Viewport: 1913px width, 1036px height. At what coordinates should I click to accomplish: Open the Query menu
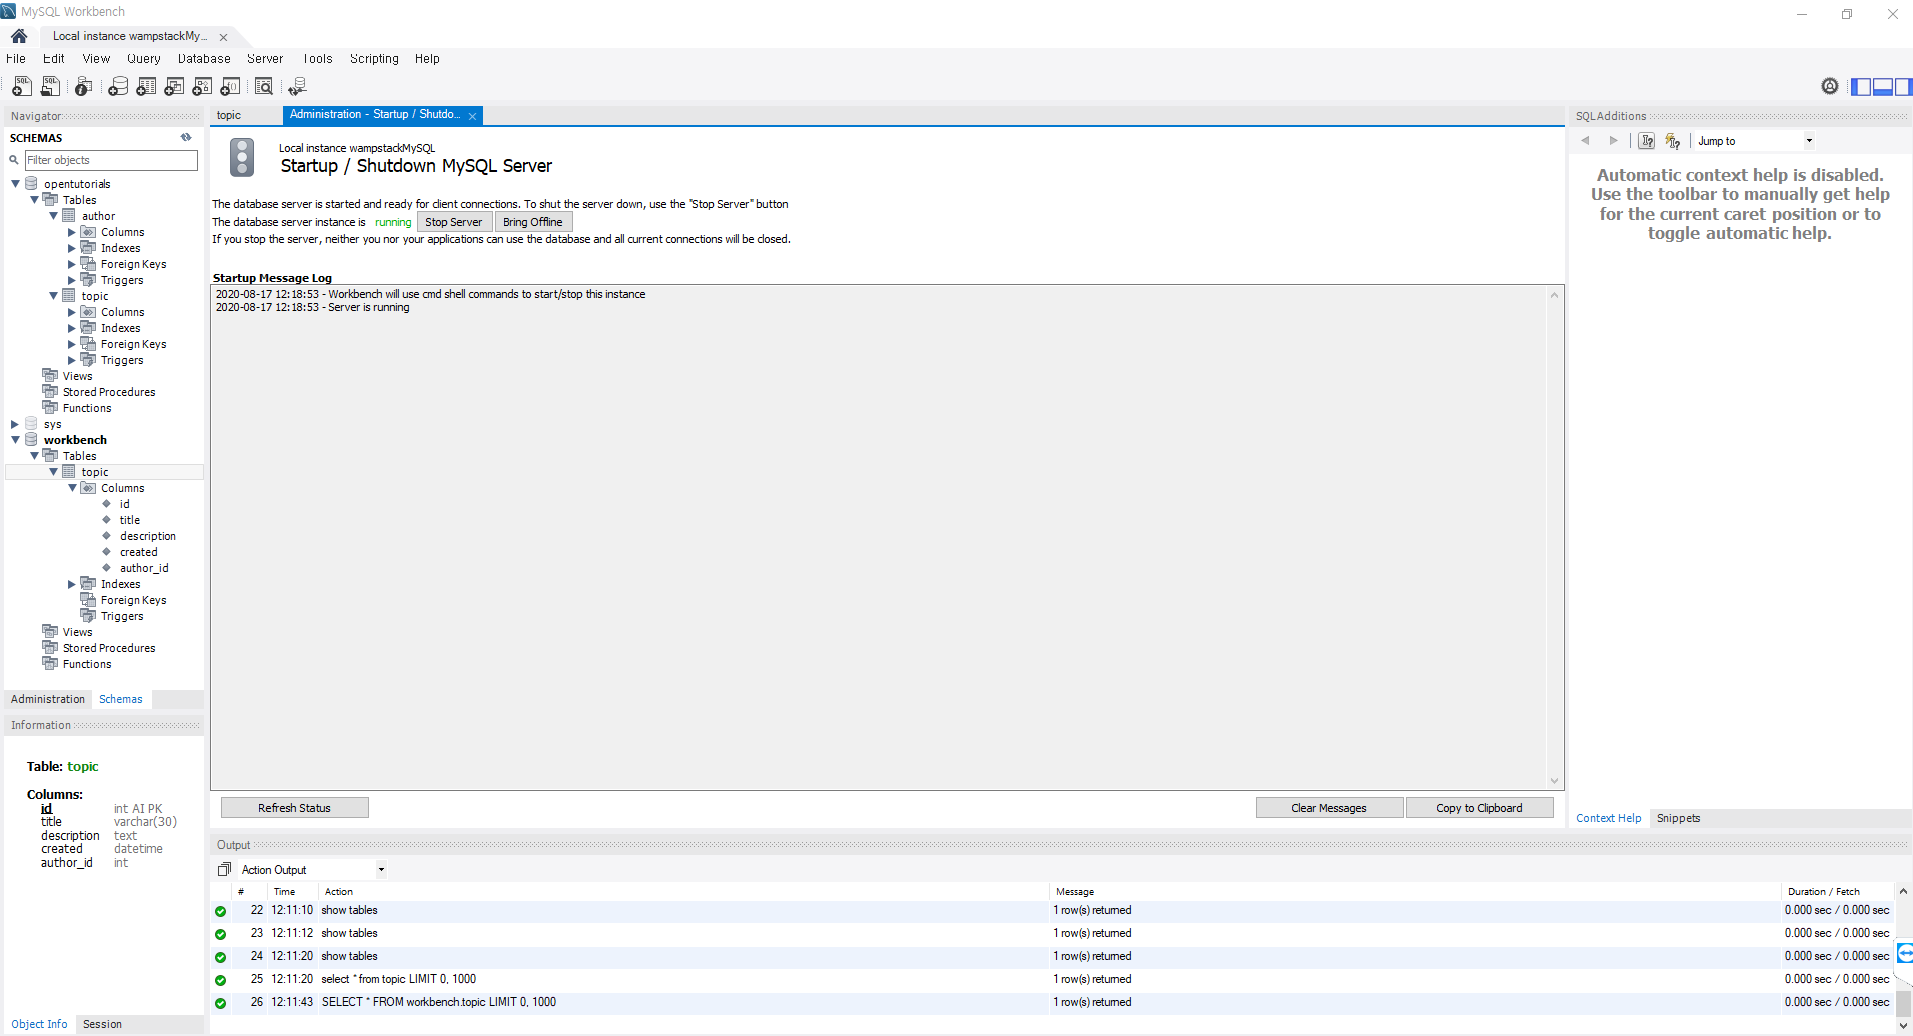pos(143,59)
